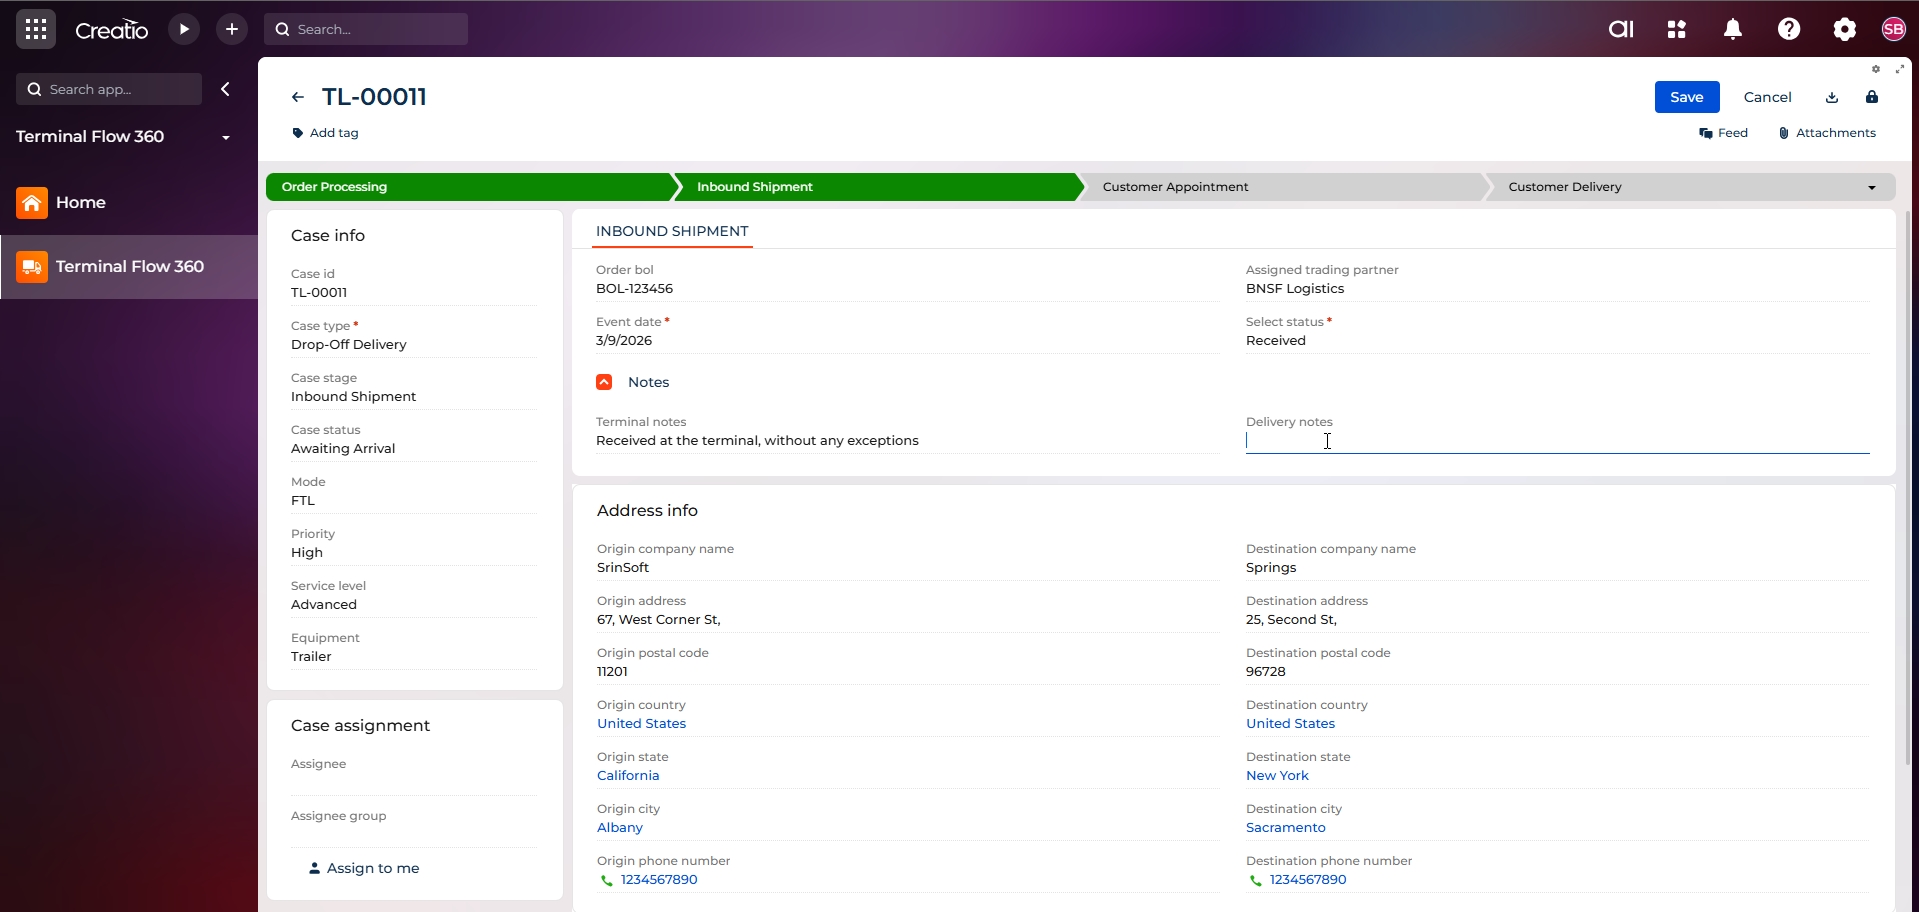1919x912 pixels.
Task: Open Home in the sidebar
Action: [x=80, y=203]
